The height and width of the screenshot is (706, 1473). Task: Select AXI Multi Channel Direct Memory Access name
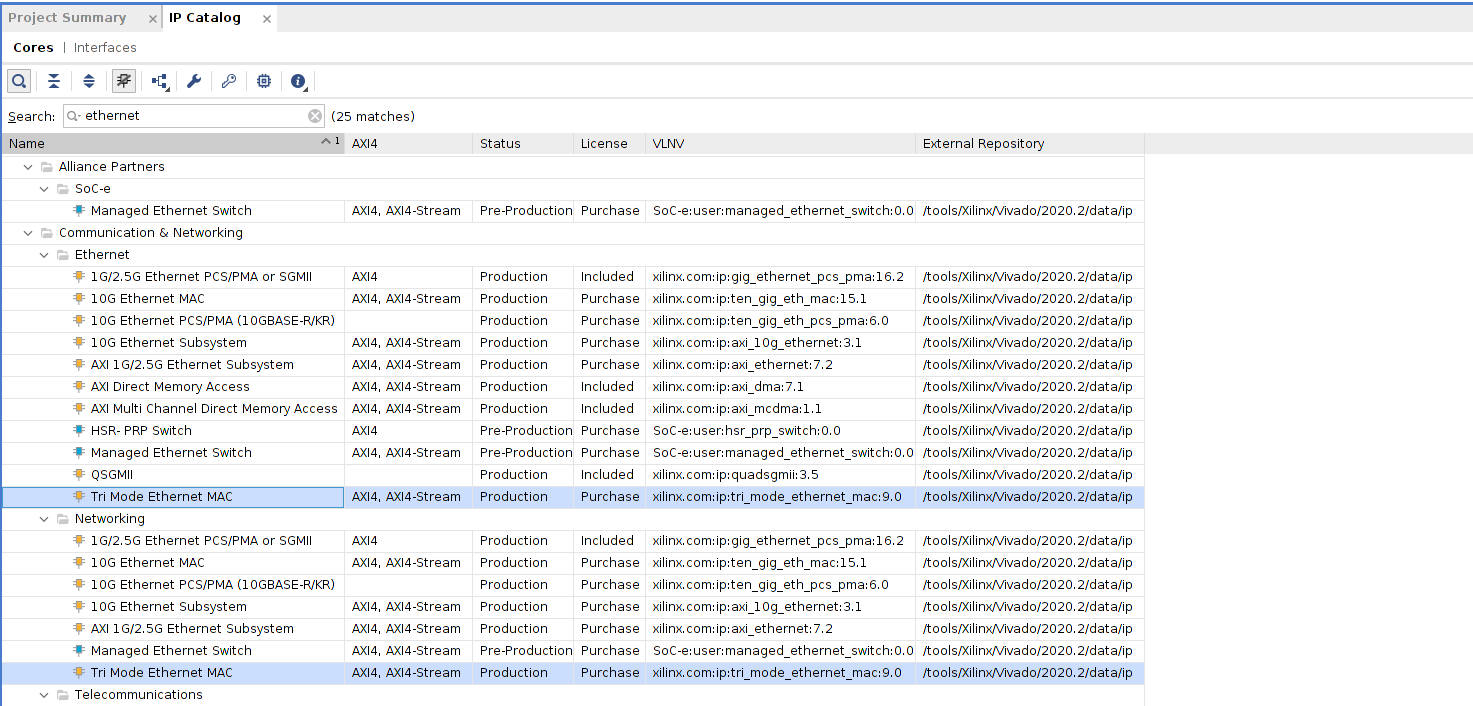[214, 409]
